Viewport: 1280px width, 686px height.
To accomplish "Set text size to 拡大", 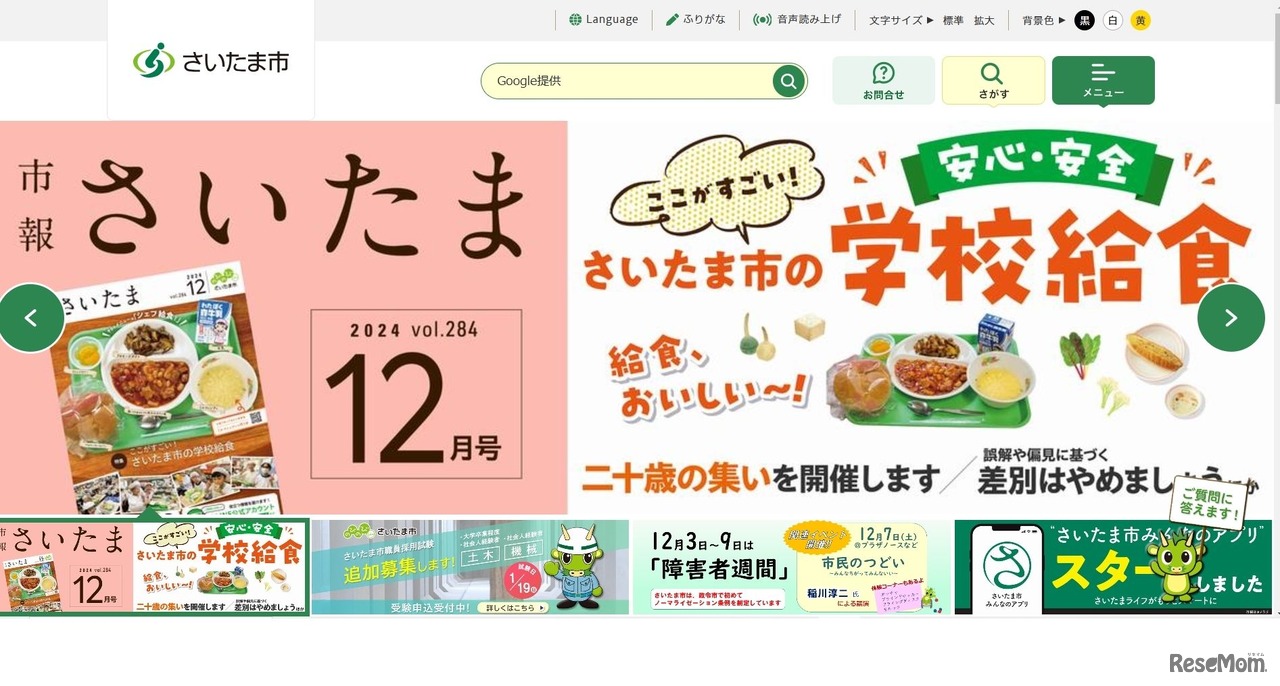I will (984, 20).
